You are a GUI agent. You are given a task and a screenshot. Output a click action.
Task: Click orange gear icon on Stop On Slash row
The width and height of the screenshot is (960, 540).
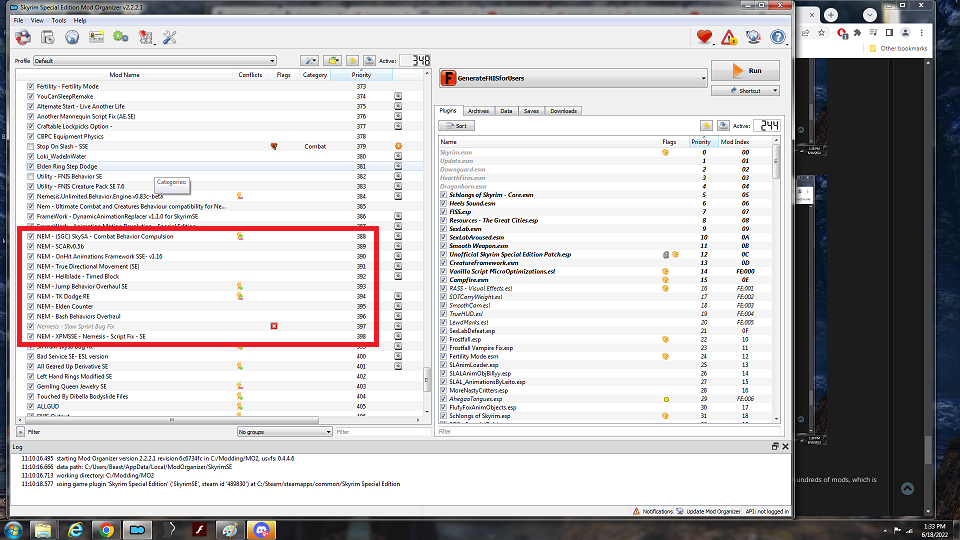(x=398, y=146)
